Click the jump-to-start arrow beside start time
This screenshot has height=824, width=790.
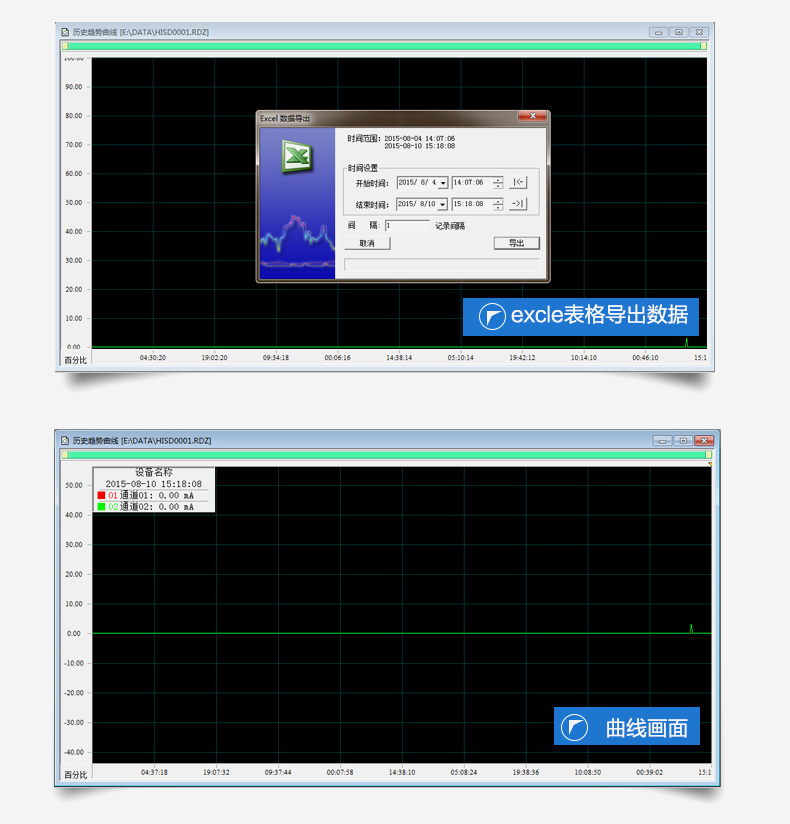[x=517, y=182]
